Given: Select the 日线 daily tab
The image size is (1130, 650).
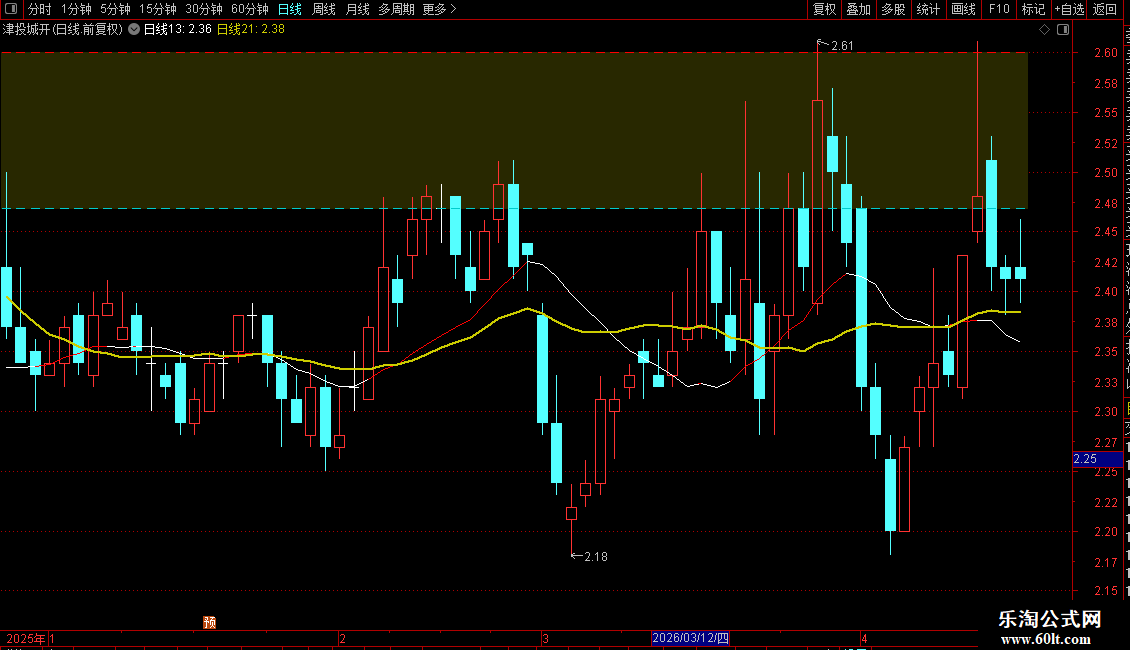Looking at the screenshot, I should tap(290, 9).
